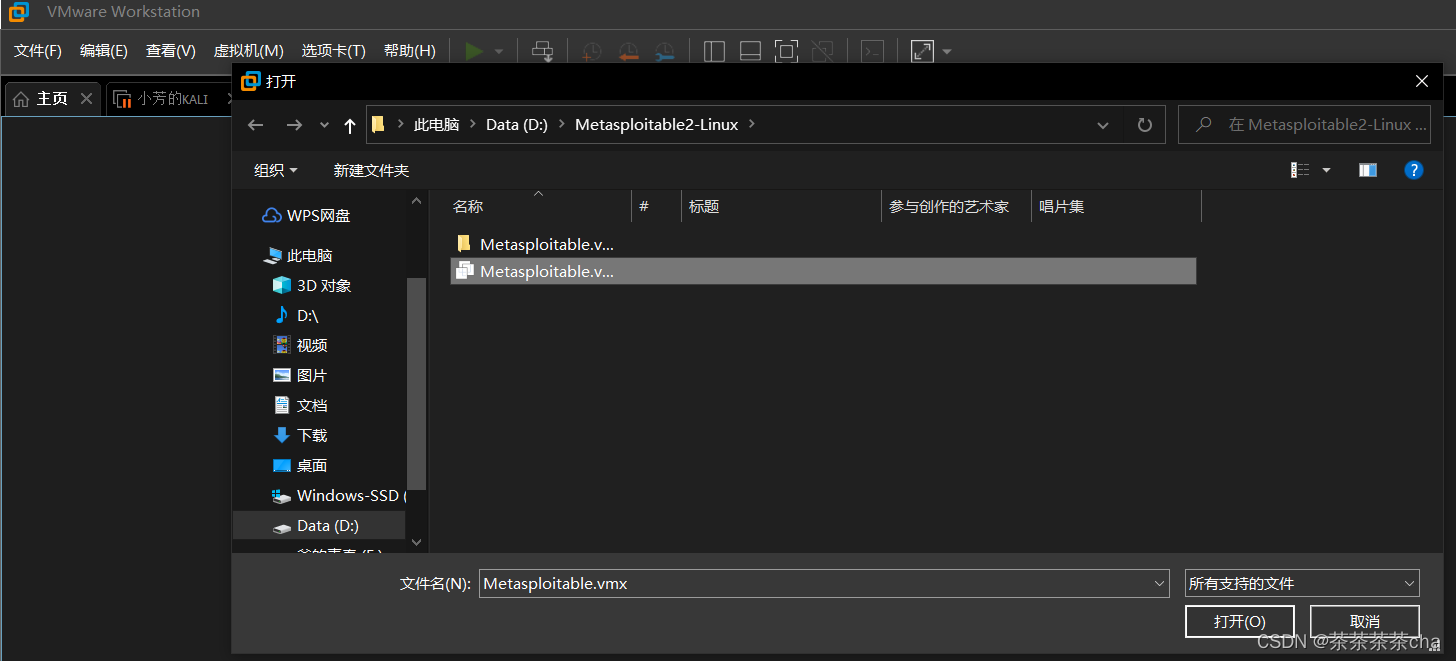Select 文档 in the navigation pane
The image size is (1456, 661).
click(x=300, y=405)
